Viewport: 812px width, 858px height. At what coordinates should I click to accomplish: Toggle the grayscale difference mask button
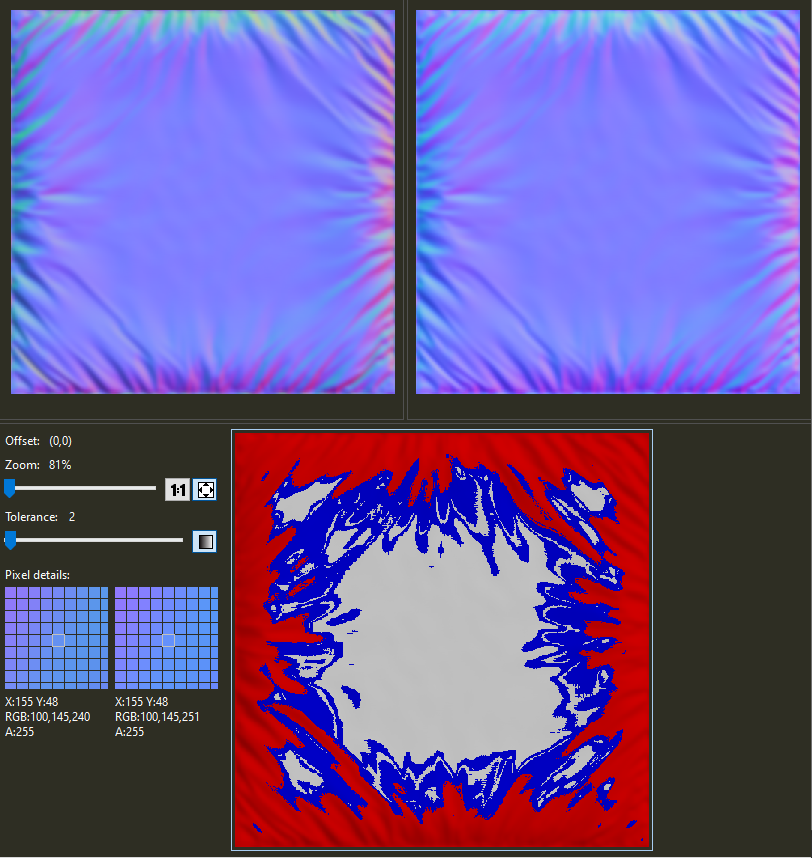[205, 542]
